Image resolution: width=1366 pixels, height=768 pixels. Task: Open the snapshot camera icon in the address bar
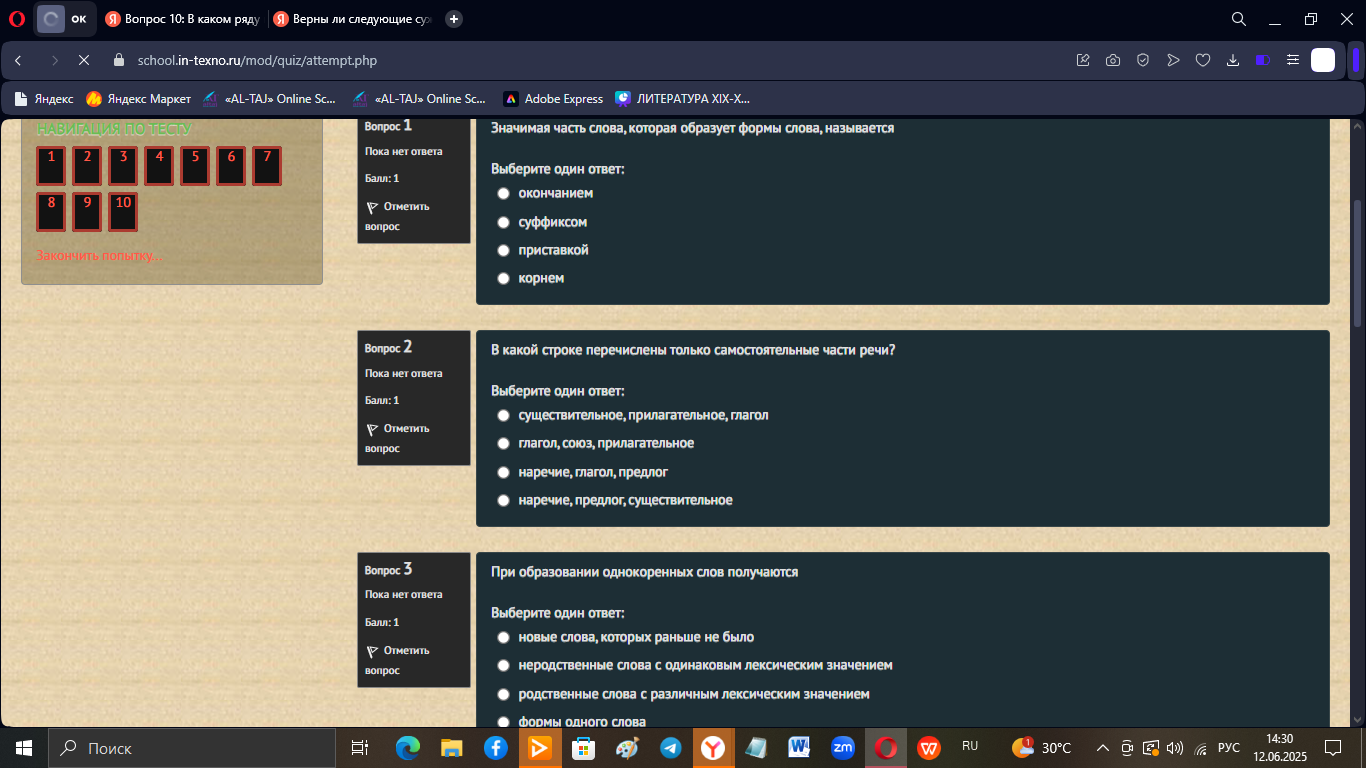(x=1113, y=60)
